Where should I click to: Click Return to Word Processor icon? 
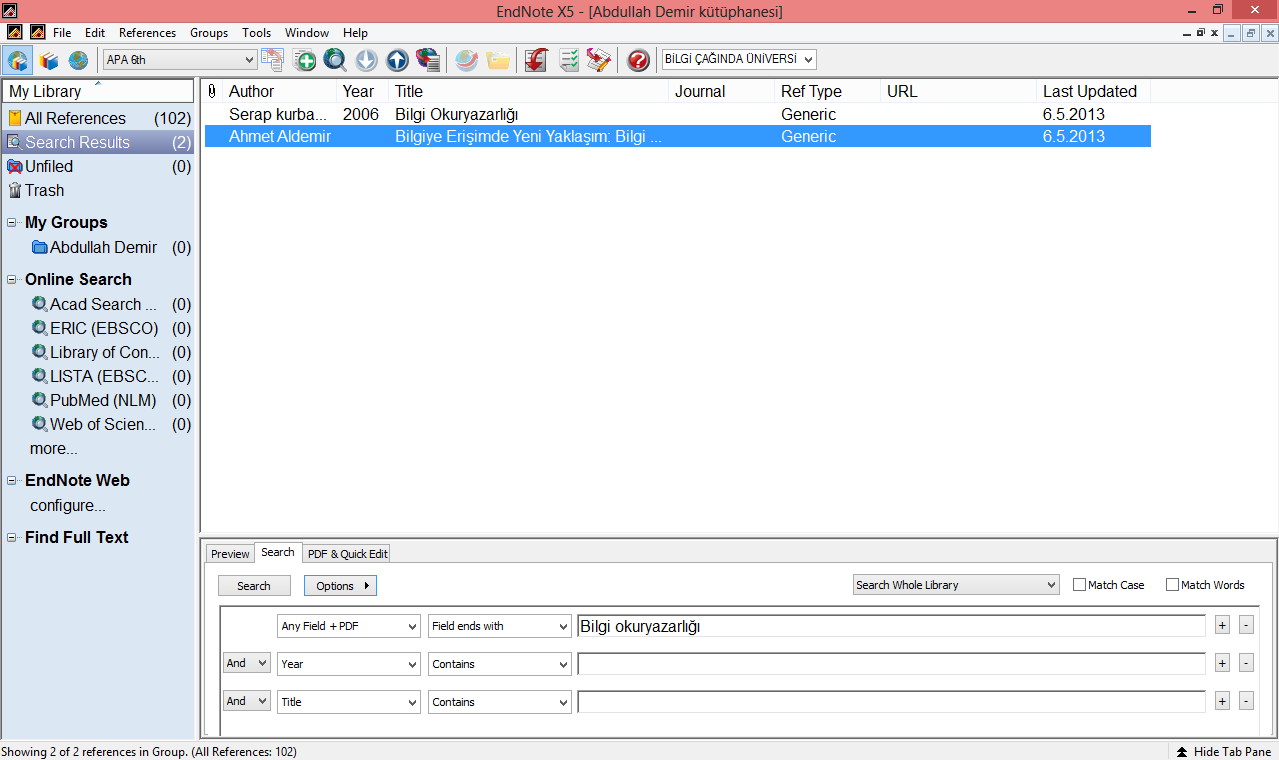pyautogui.click(x=598, y=60)
